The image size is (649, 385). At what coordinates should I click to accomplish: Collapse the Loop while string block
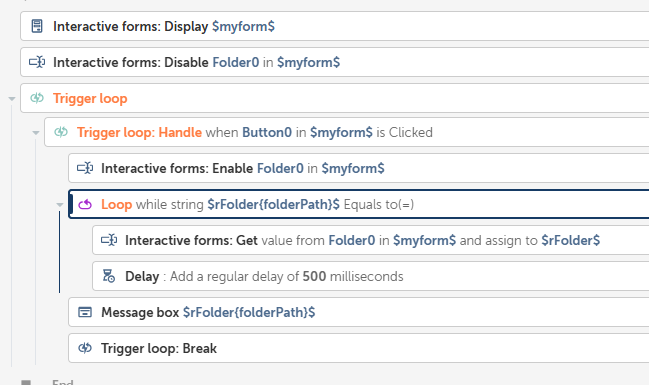(60, 205)
